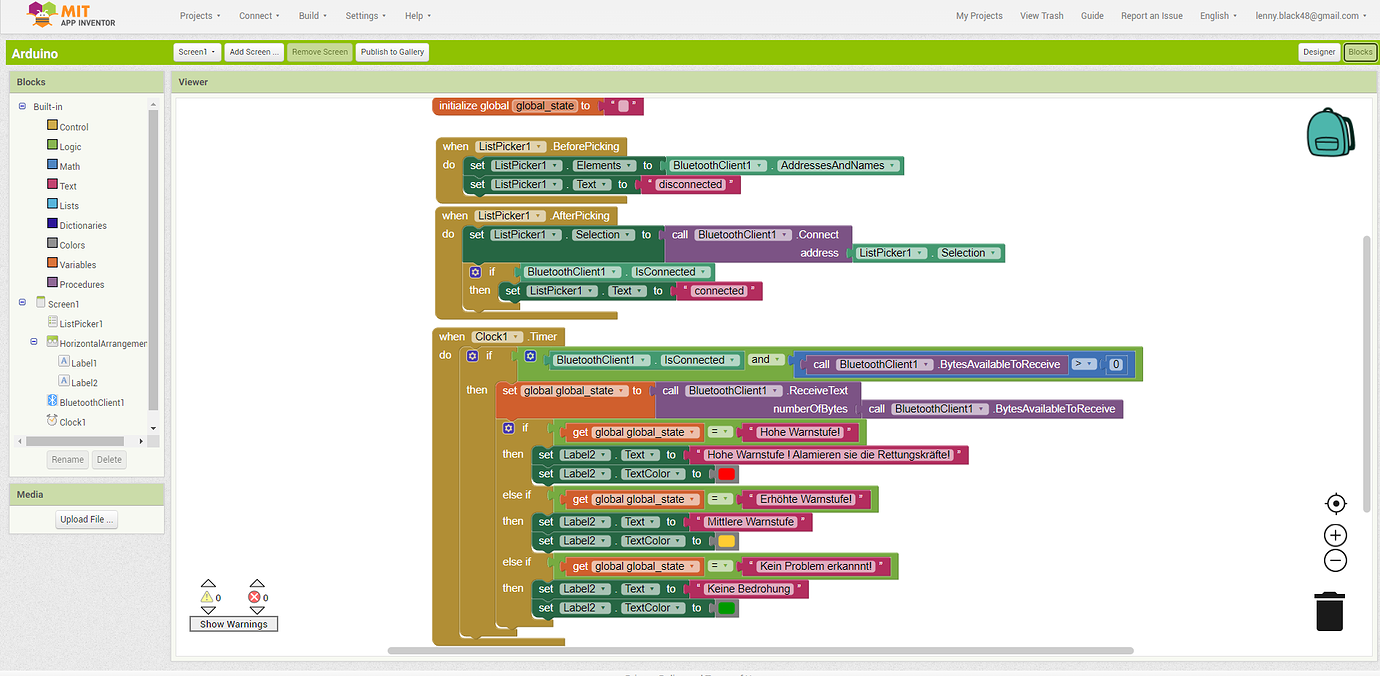Collapse the Built-in tree node
Screen dimensions: 1380x676
tap(22, 106)
